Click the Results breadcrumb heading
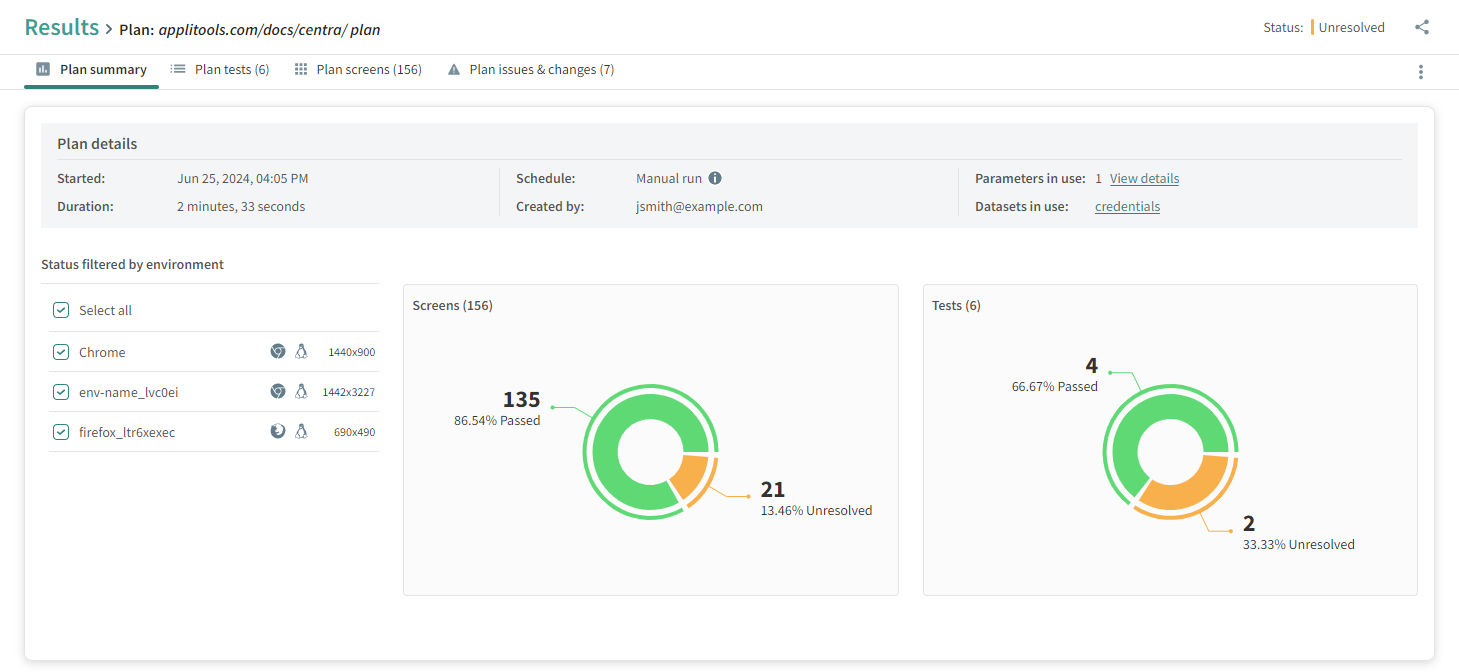 pyautogui.click(x=62, y=28)
